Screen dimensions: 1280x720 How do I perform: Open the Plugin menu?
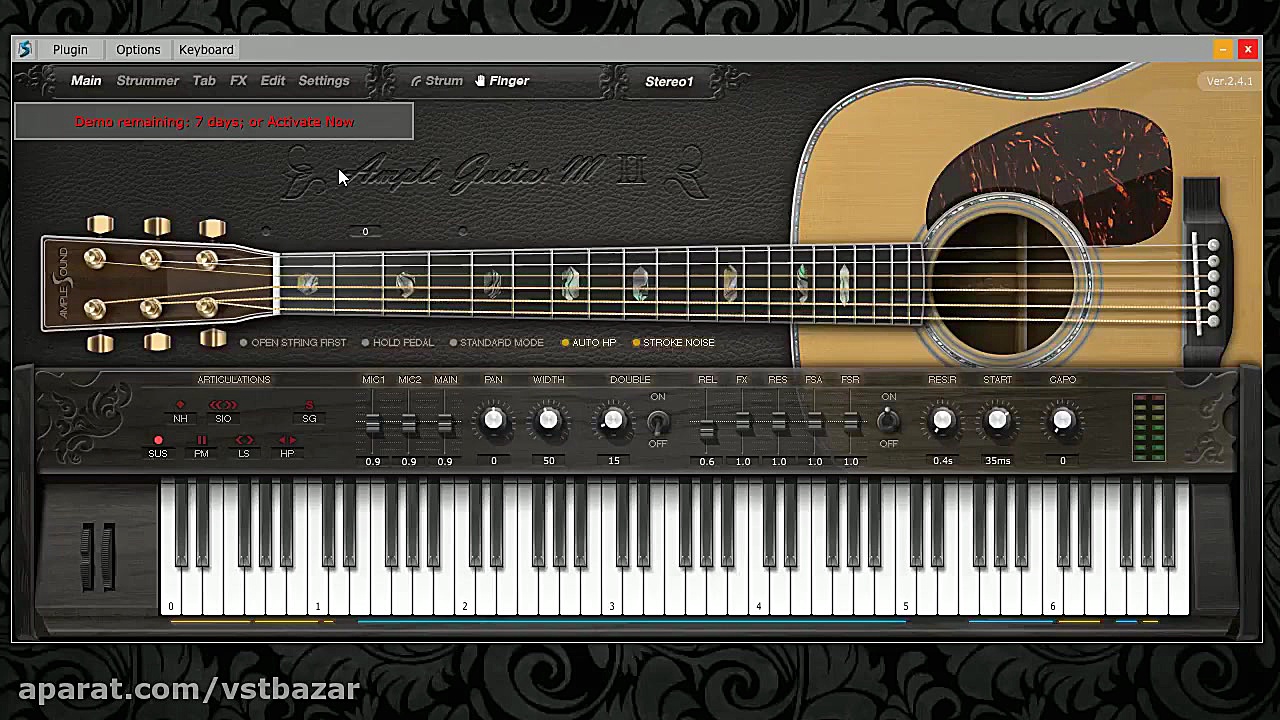[70, 49]
